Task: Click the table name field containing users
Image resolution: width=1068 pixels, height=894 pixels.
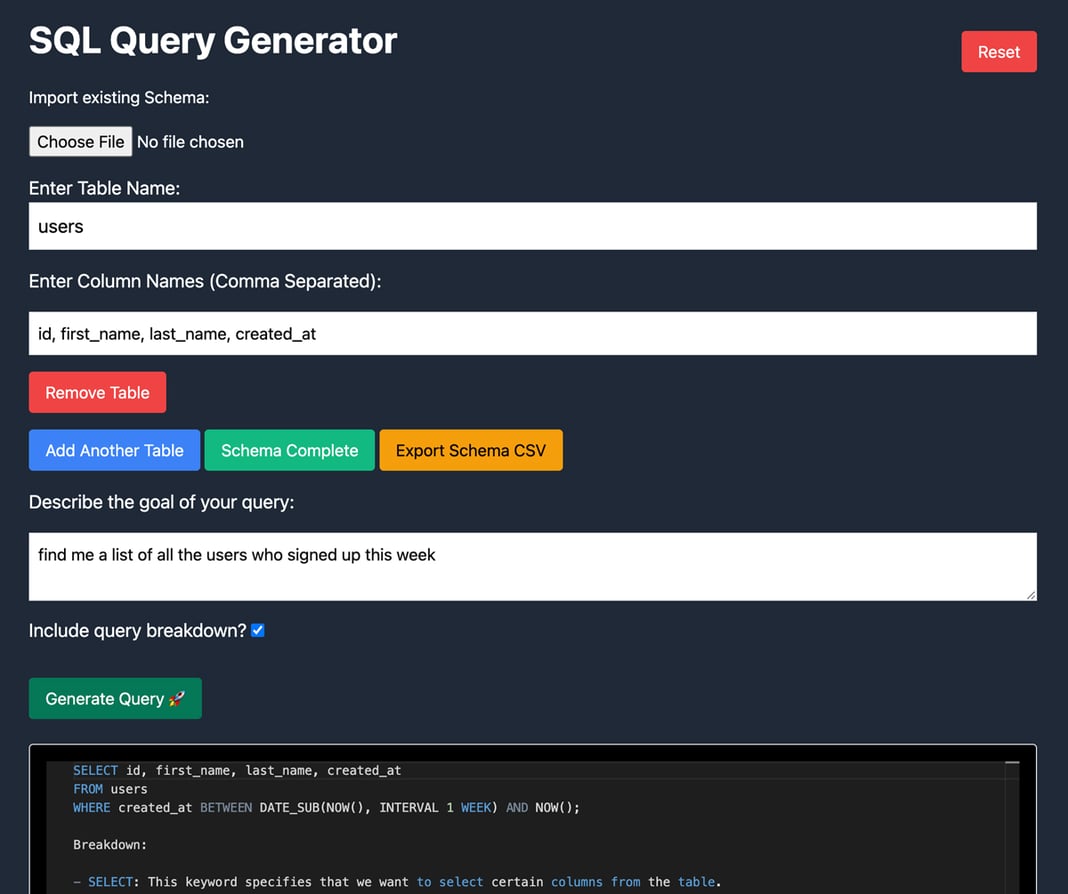Action: point(532,226)
